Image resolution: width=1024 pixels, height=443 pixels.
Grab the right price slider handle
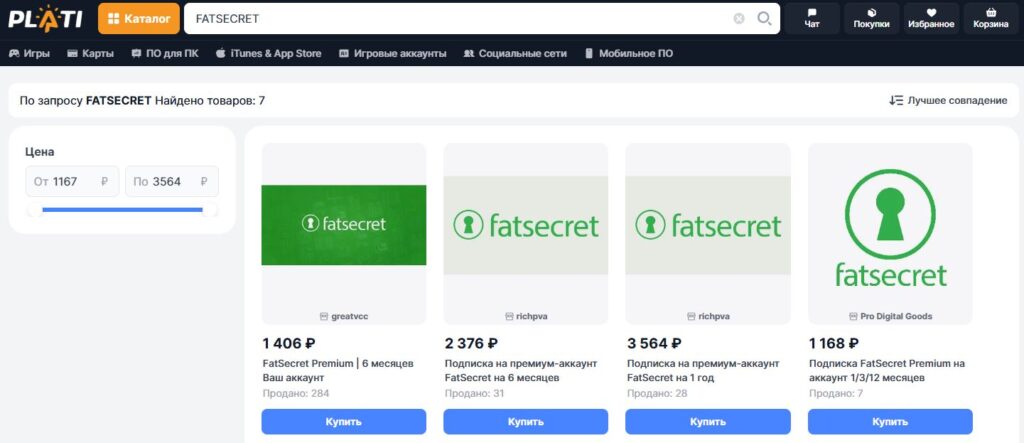(210, 210)
